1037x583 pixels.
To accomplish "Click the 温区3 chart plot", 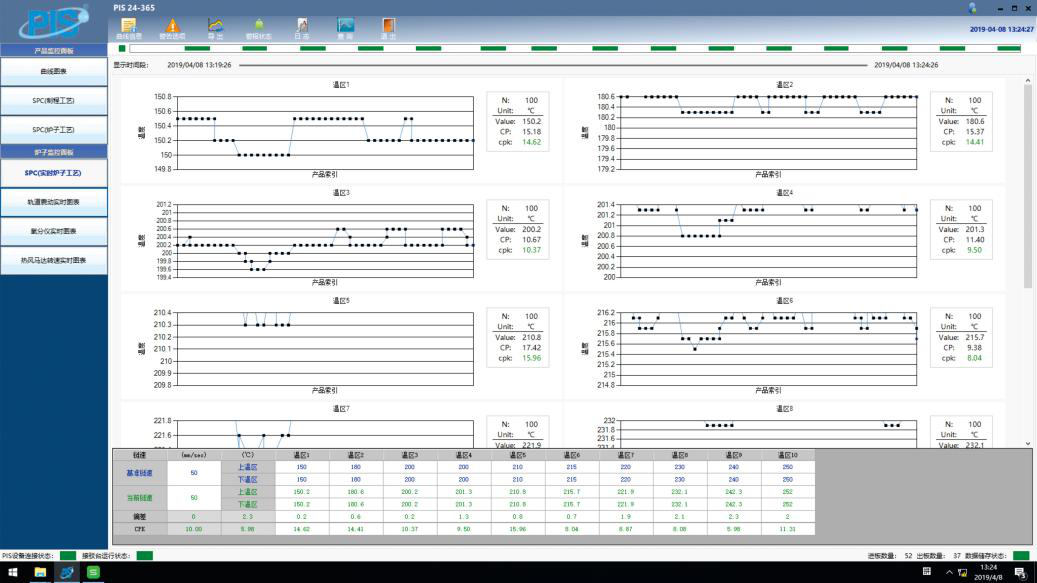I will [x=324, y=241].
